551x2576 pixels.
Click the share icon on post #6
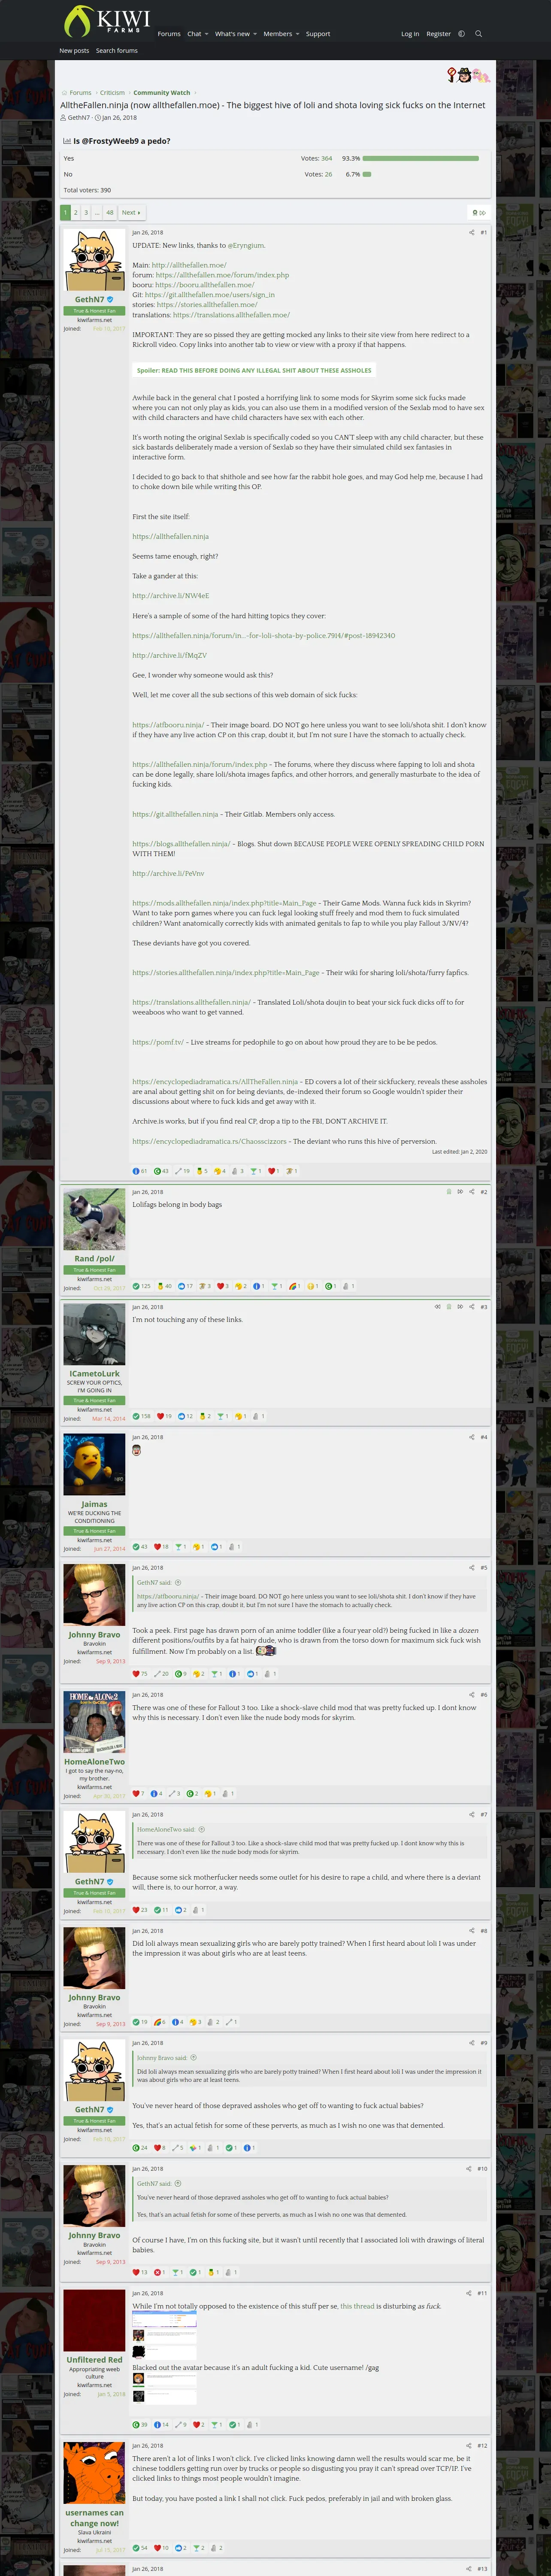coord(471,1695)
